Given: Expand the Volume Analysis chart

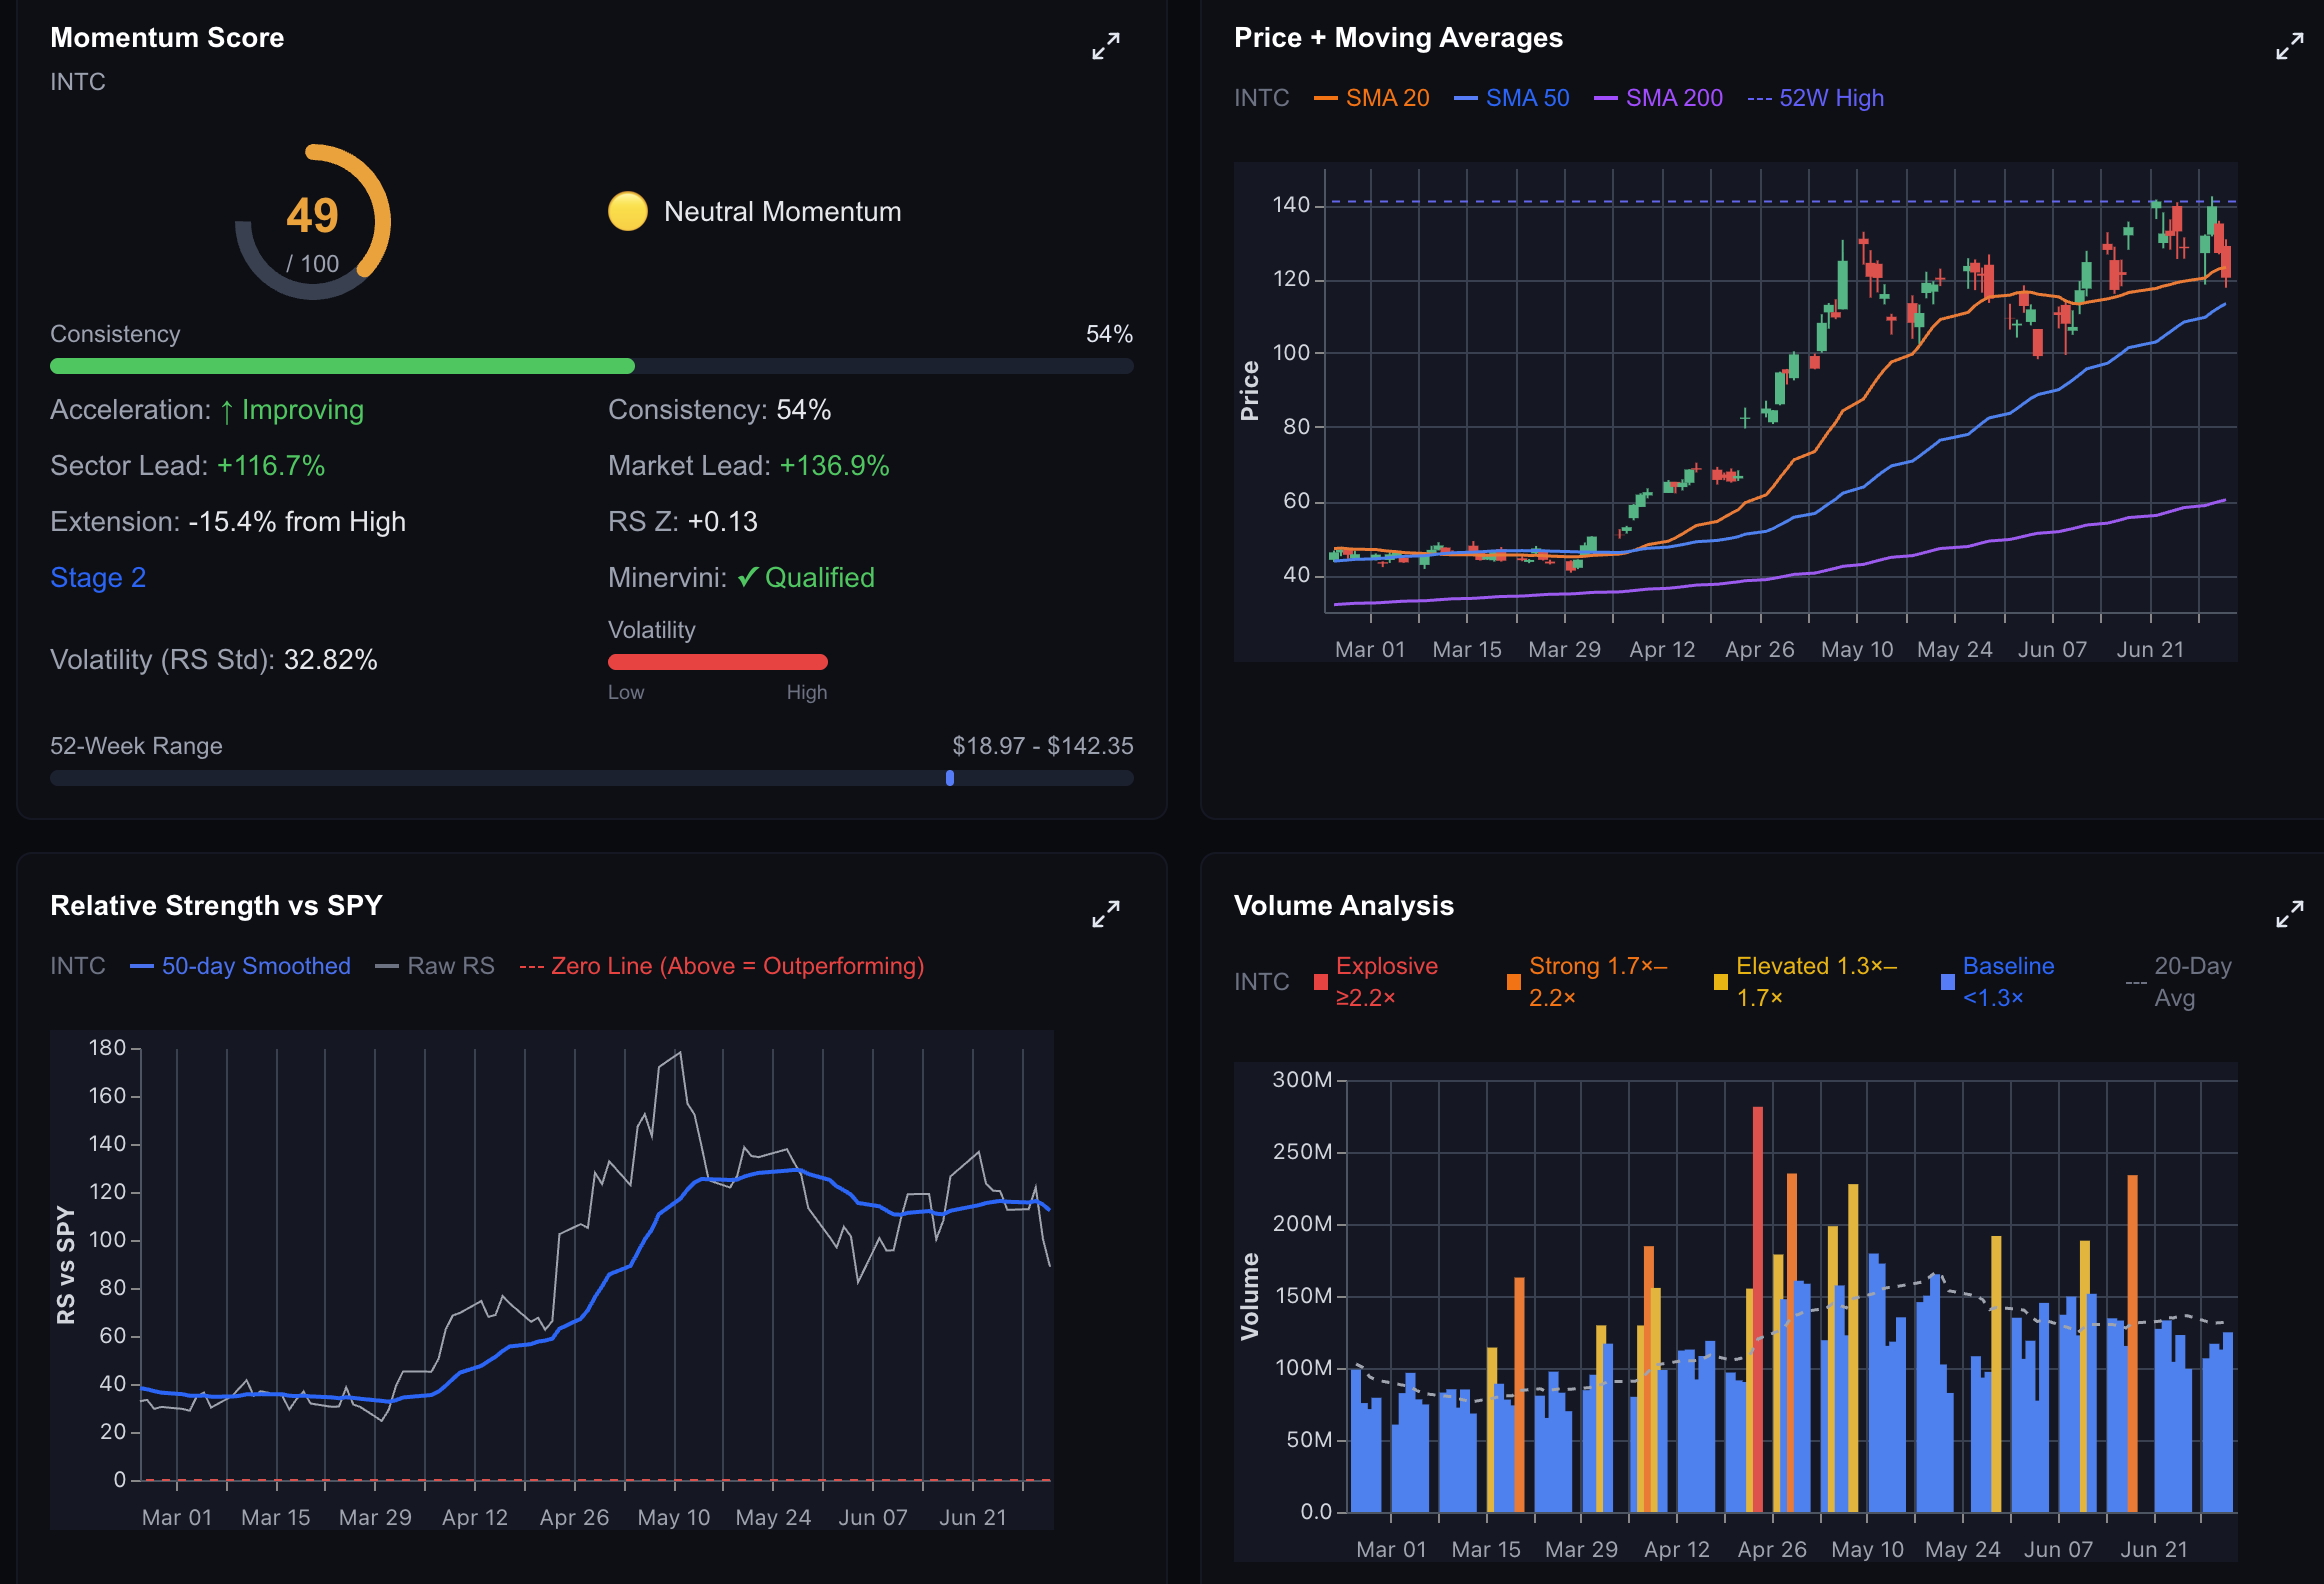Looking at the screenshot, I should (x=2289, y=914).
